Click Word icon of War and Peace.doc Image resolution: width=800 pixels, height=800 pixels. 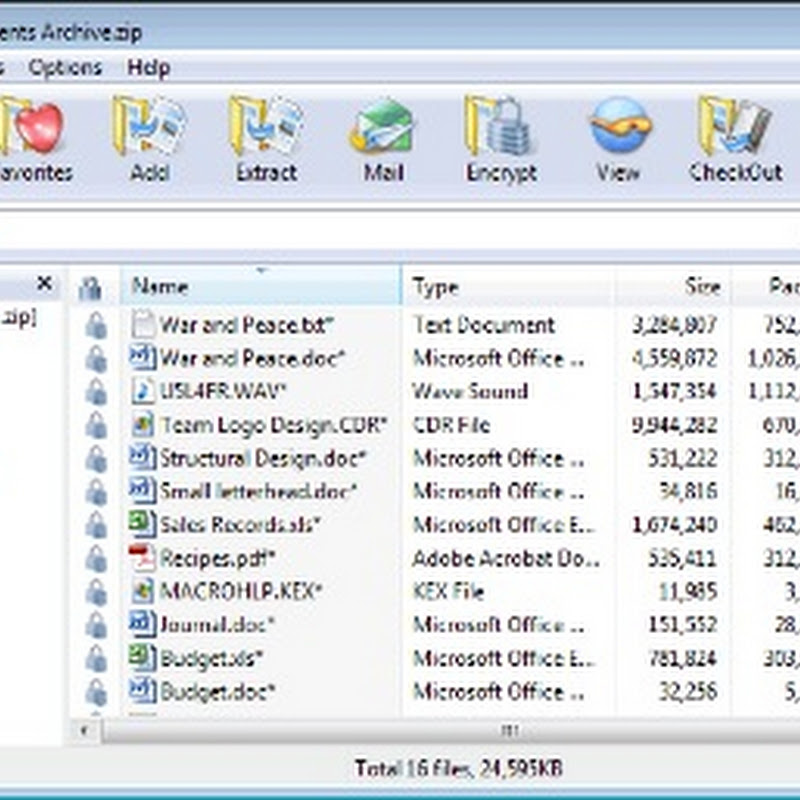point(142,357)
